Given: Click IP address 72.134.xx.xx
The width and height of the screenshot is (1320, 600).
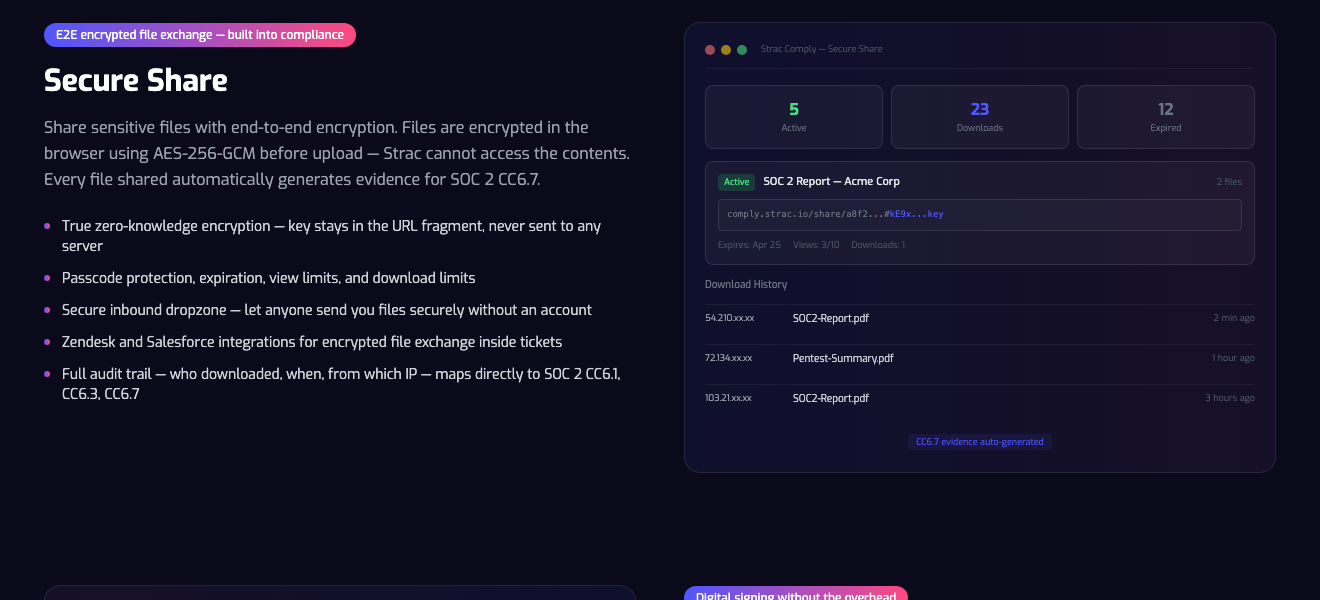Looking at the screenshot, I should click(x=728, y=358).
